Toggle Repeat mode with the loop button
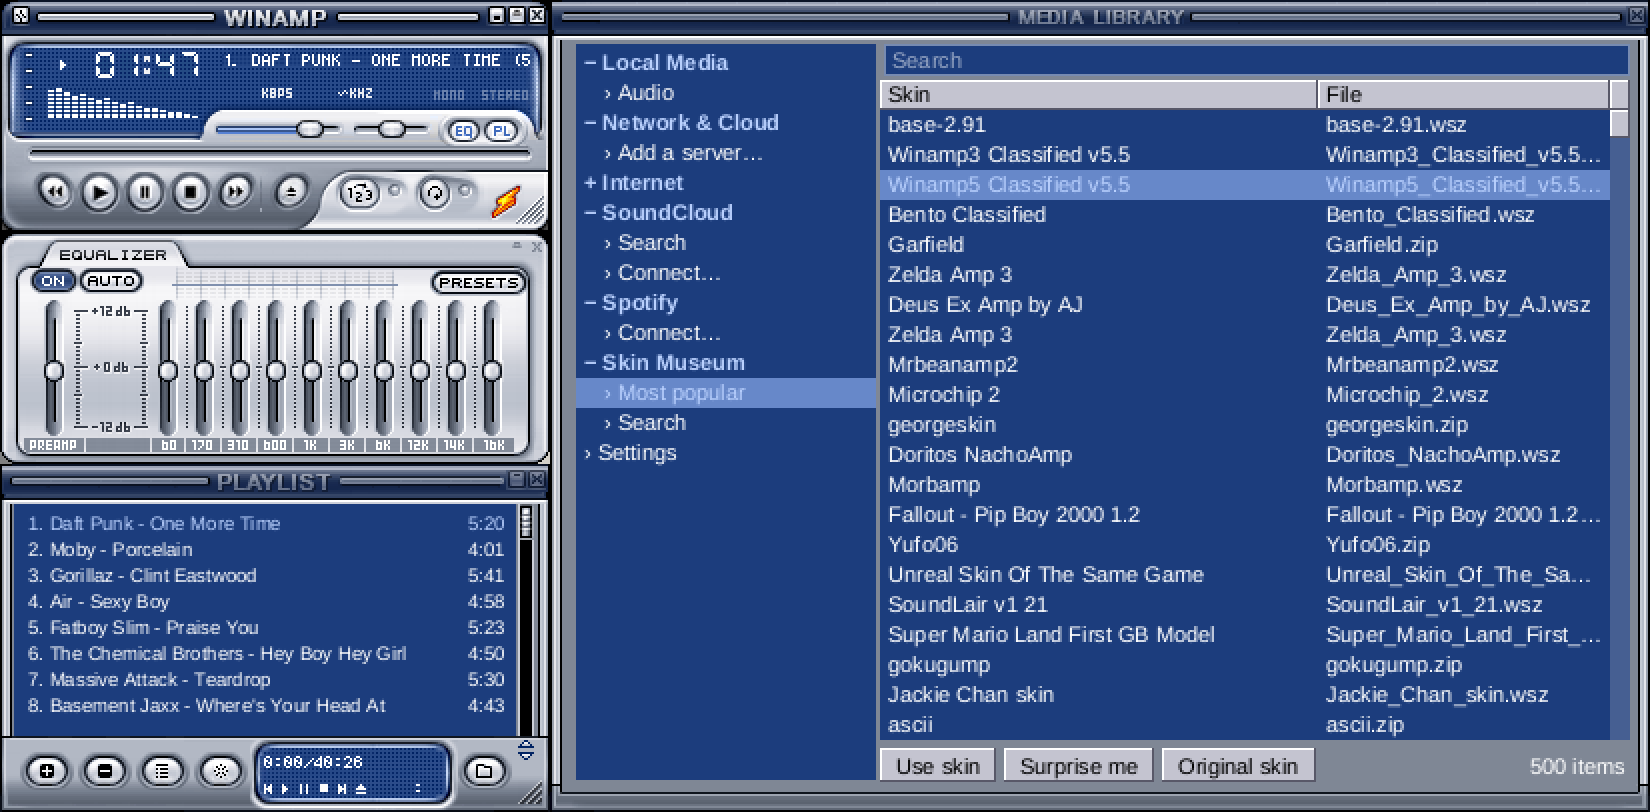 434,193
